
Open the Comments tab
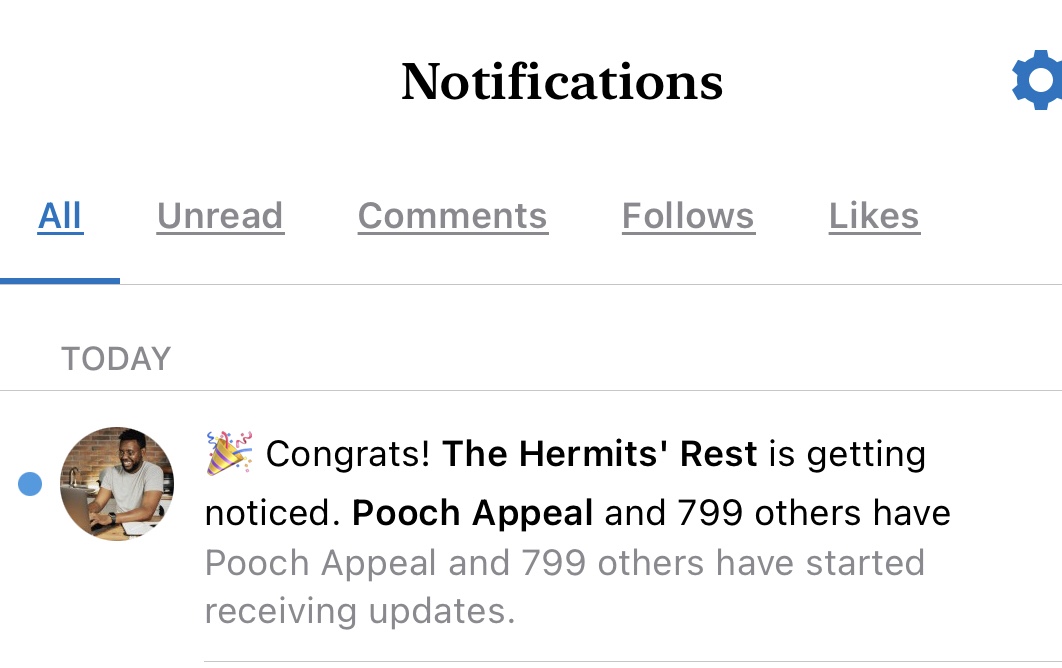click(452, 216)
